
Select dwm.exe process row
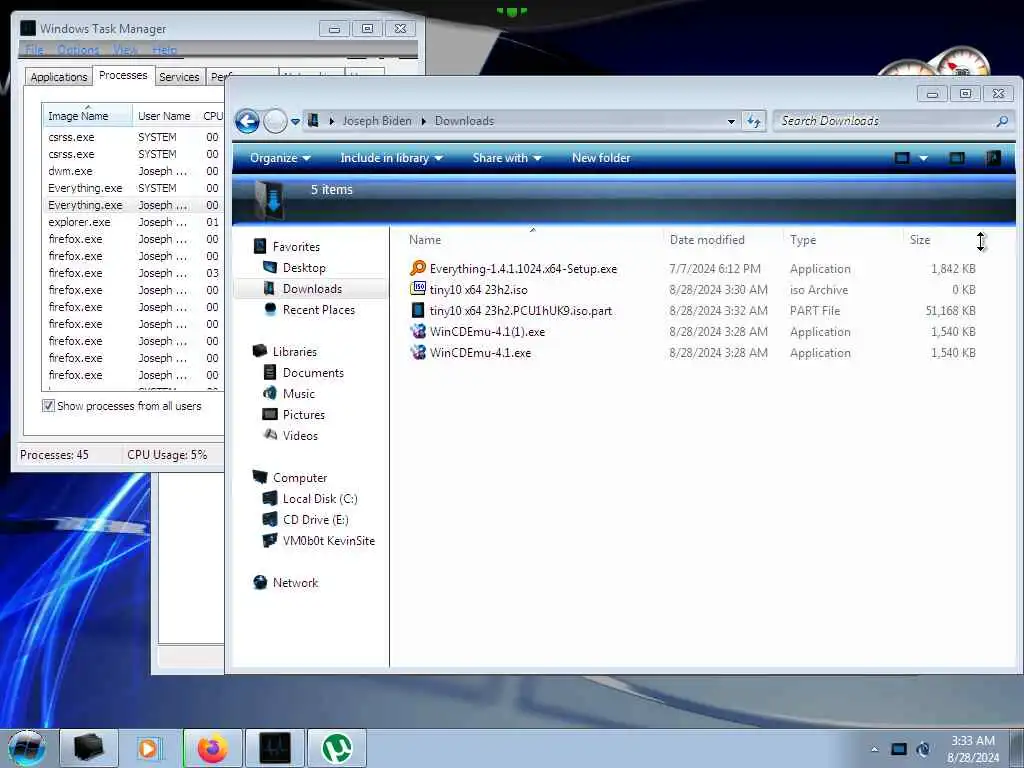pos(133,171)
